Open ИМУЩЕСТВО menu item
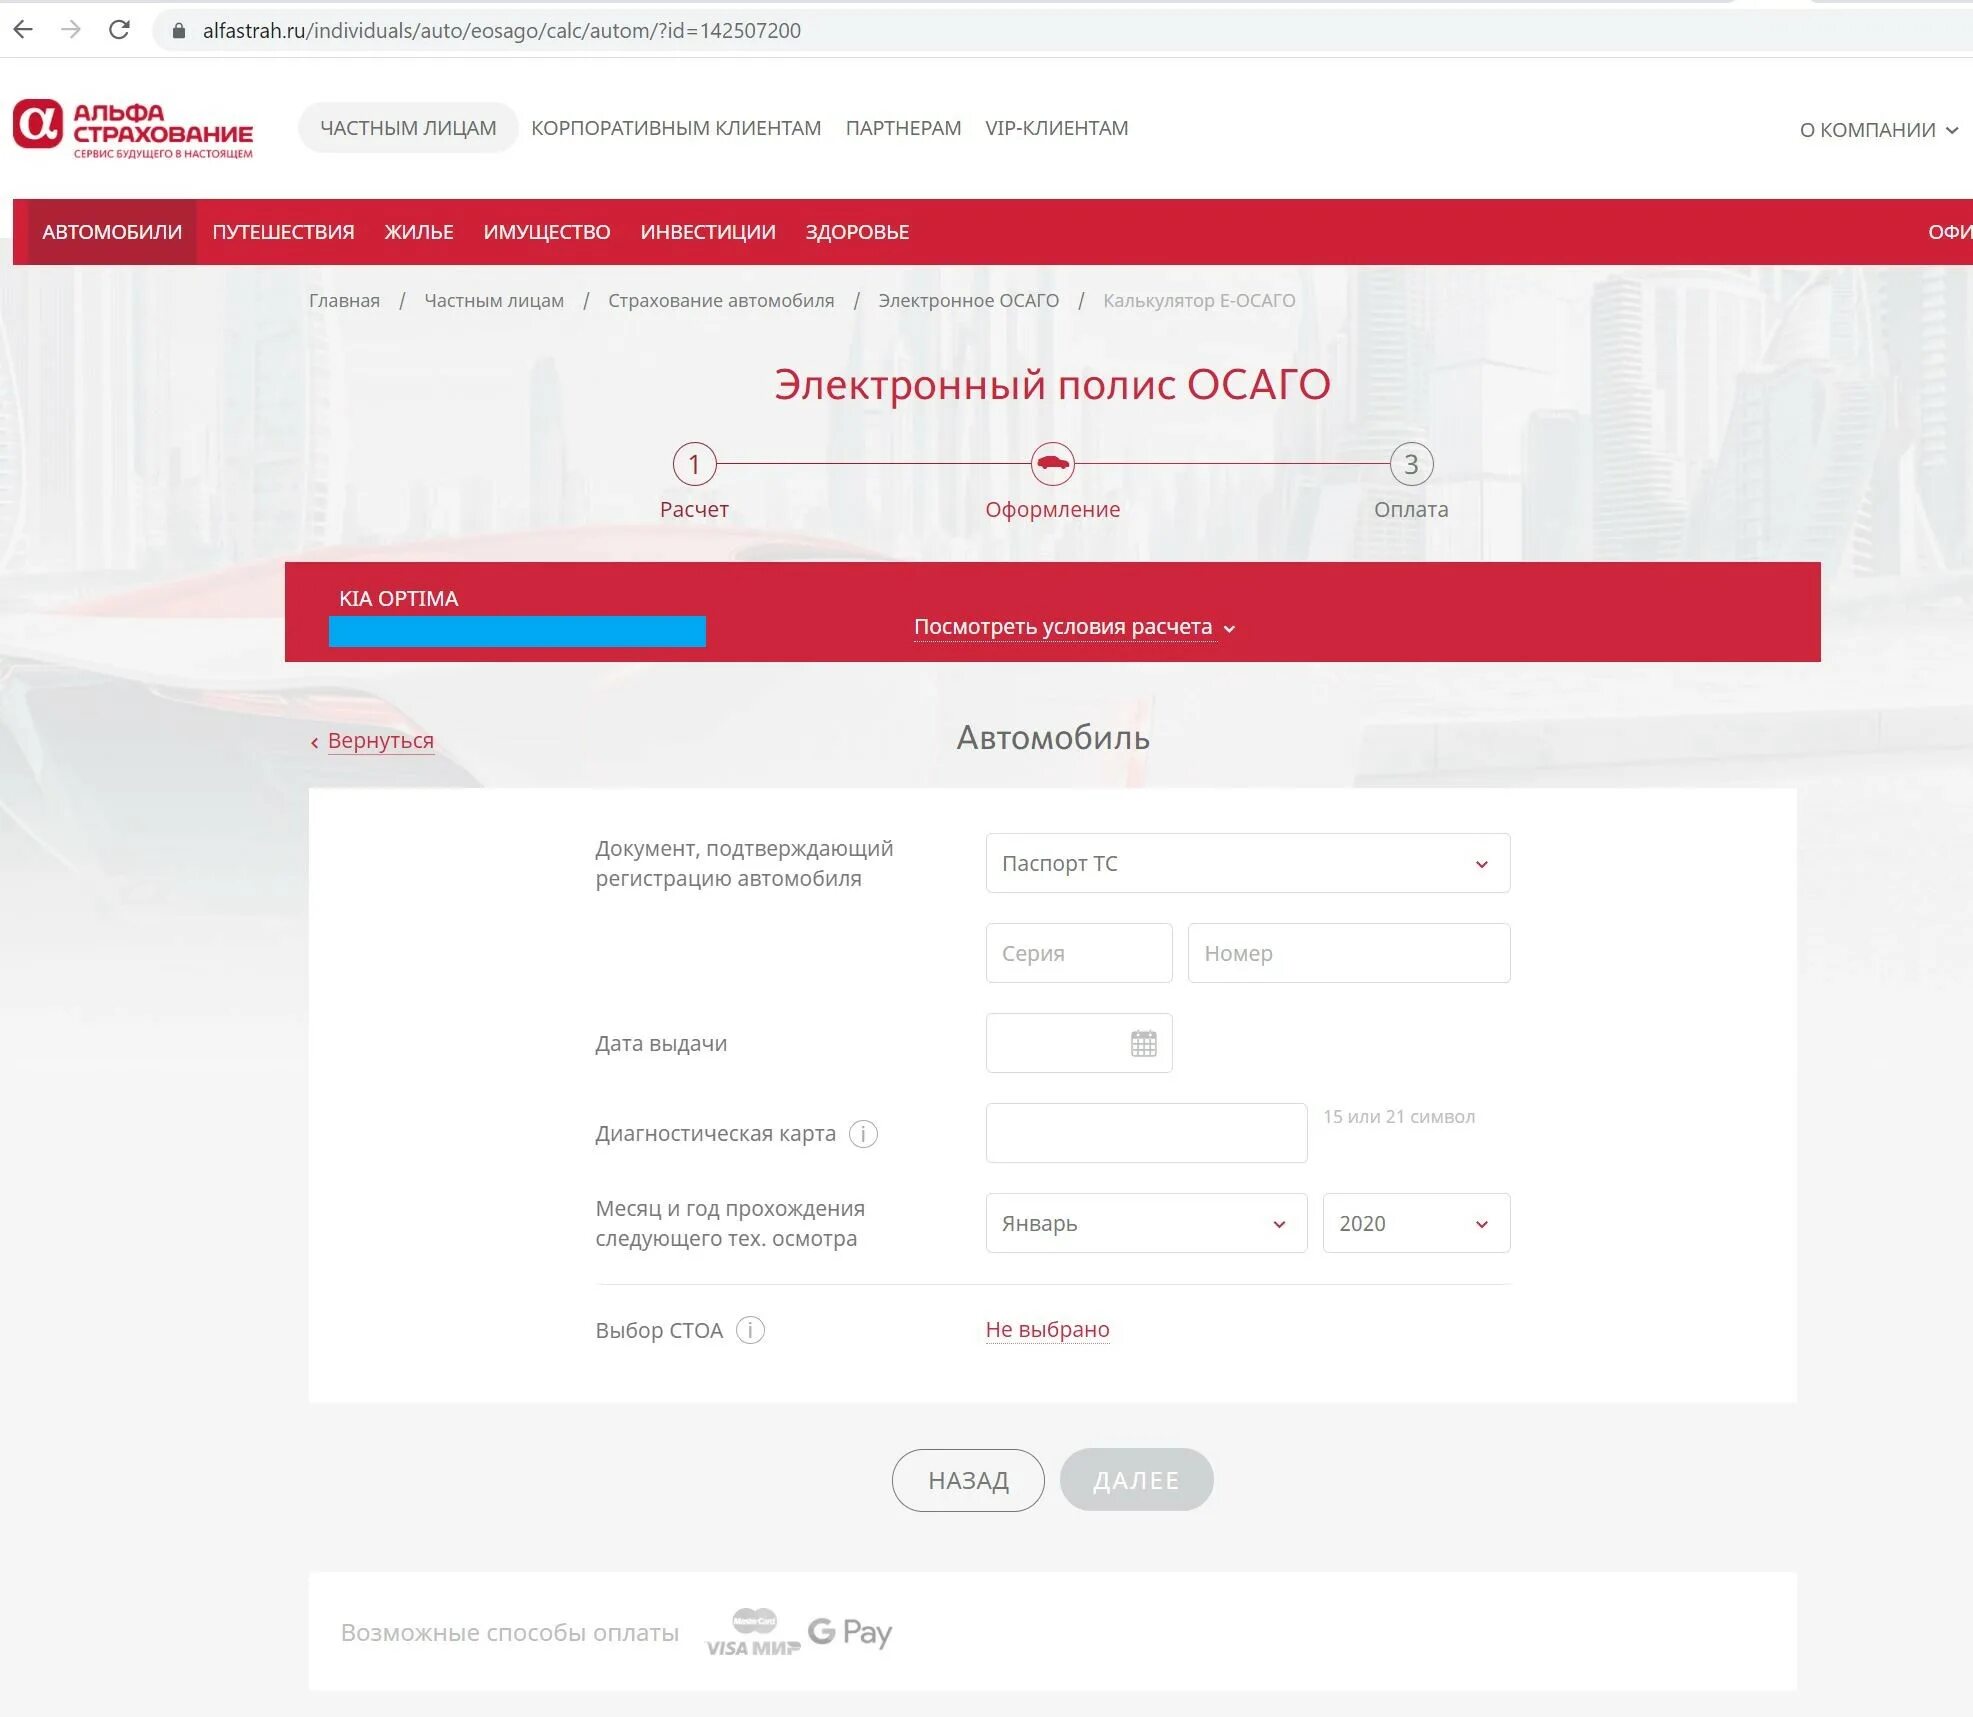Screen dimensions: 1973x1717 (x=547, y=232)
